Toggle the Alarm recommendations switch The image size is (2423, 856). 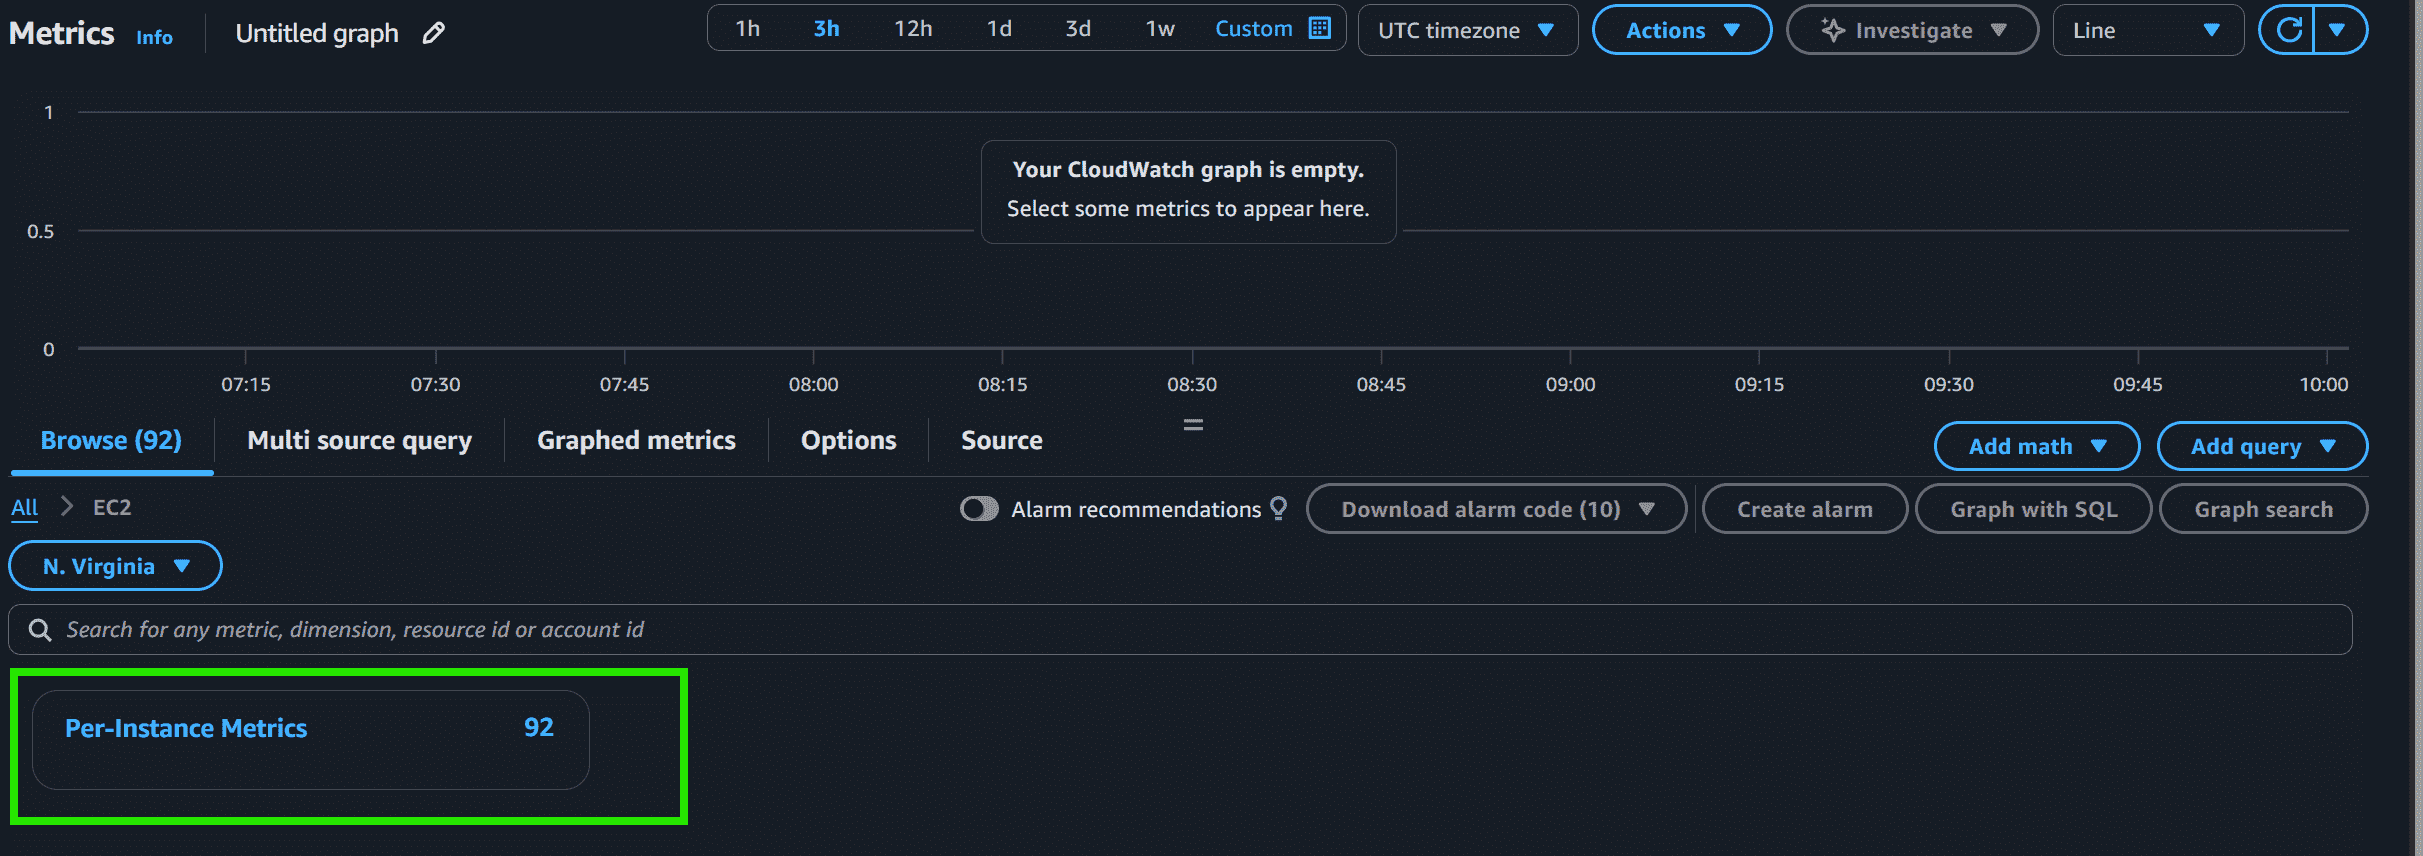click(979, 509)
